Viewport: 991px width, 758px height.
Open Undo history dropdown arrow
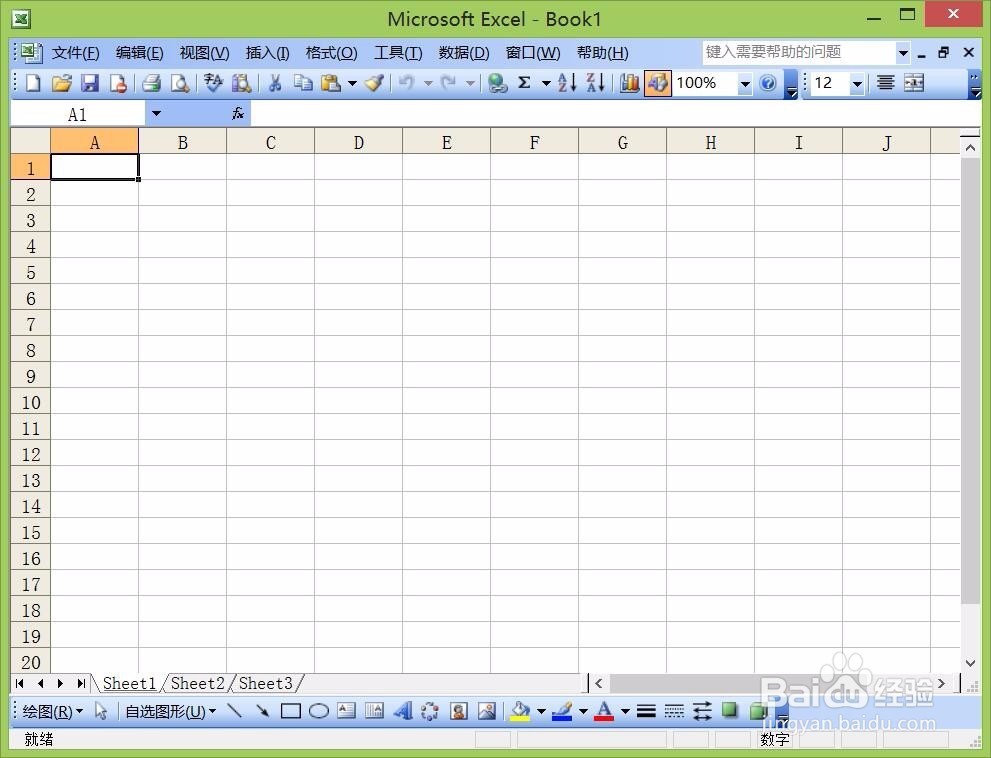coord(428,83)
